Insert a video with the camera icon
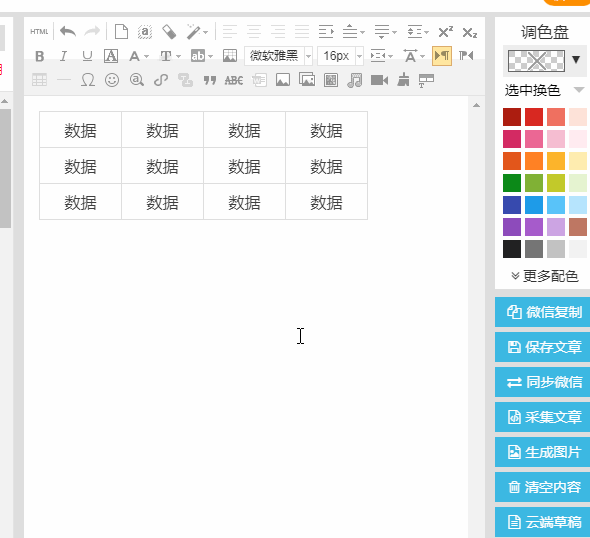This screenshot has width=590, height=538. (x=379, y=80)
